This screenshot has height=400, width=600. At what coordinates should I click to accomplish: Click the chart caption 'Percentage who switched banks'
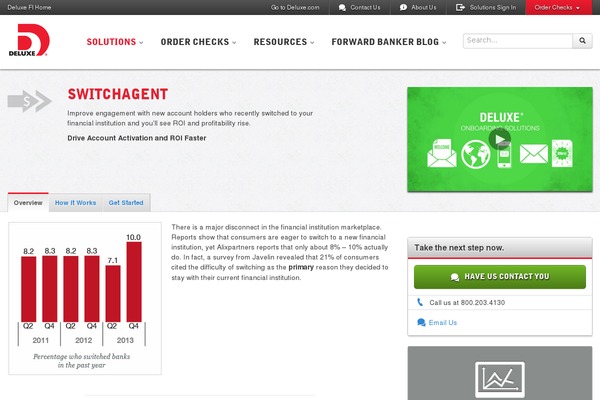(x=82, y=356)
